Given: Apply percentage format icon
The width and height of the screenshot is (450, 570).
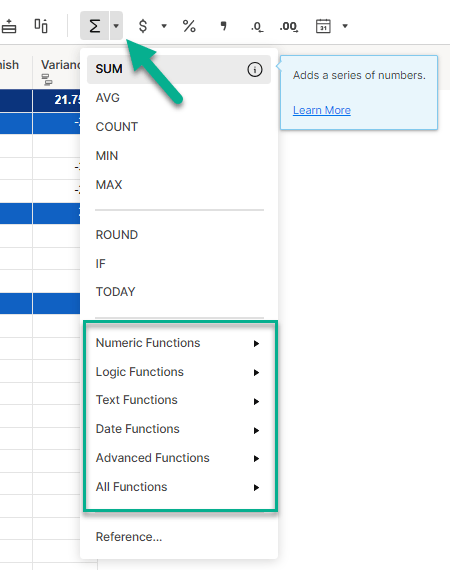Looking at the screenshot, I should [x=189, y=26].
